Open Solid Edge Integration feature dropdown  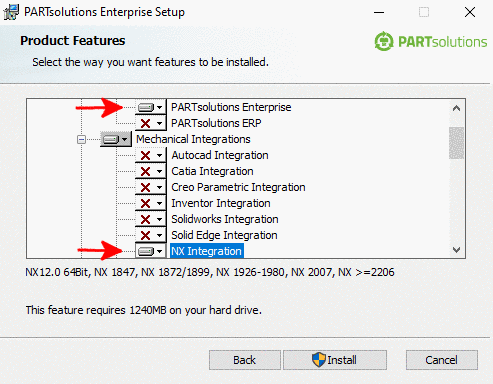(150, 235)
